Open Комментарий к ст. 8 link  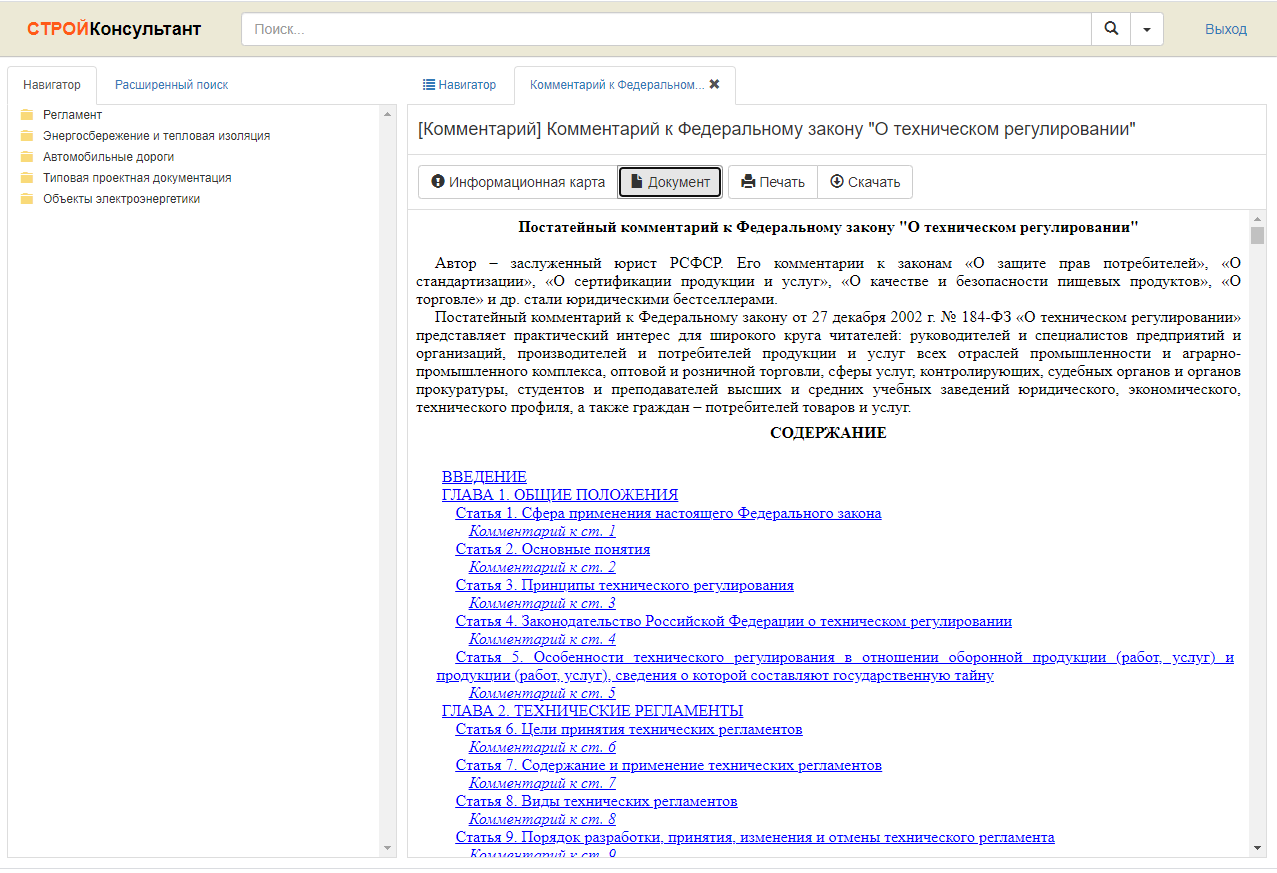click(542, 819)
